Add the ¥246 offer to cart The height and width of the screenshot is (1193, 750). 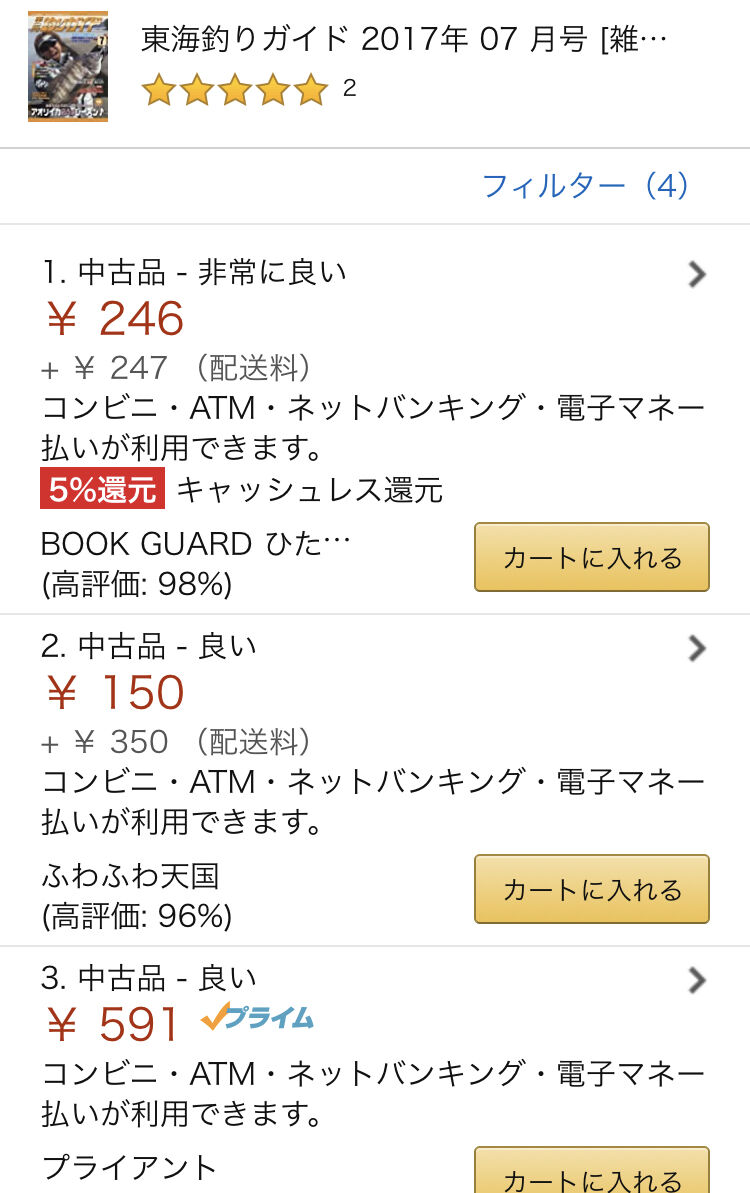click(x=592, y=557)
